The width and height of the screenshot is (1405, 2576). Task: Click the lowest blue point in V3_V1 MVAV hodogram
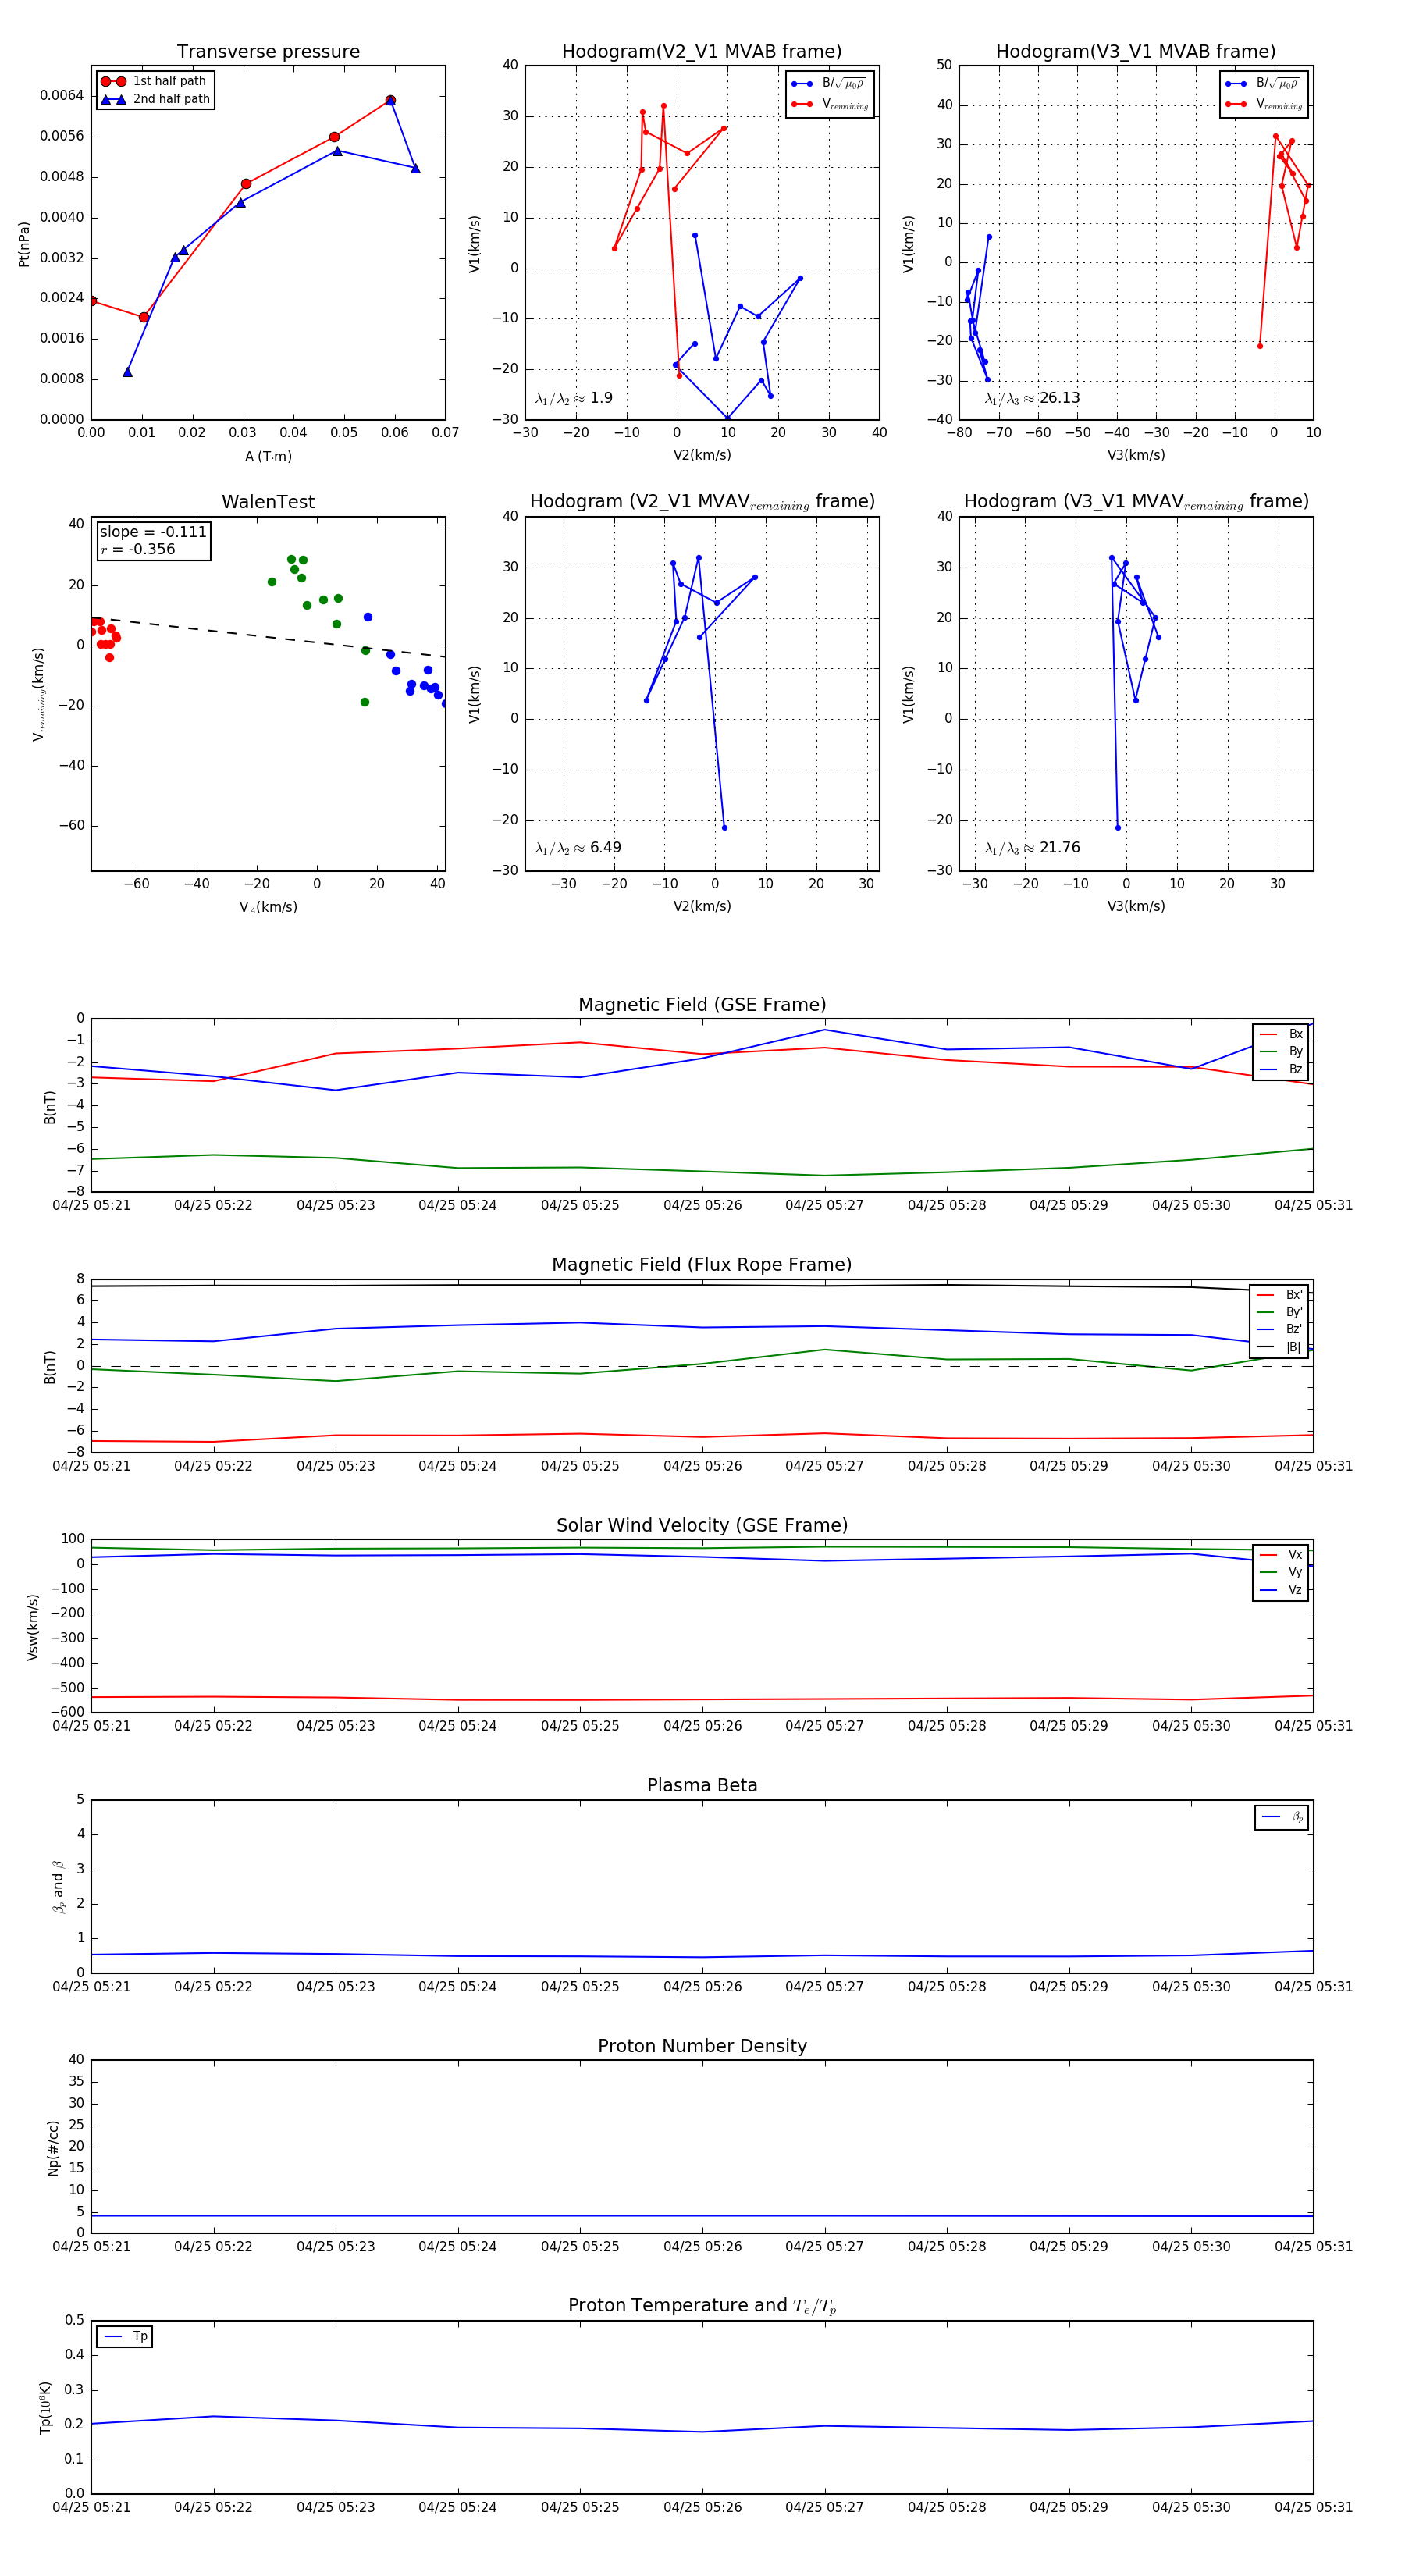[x=1118, y=827]
